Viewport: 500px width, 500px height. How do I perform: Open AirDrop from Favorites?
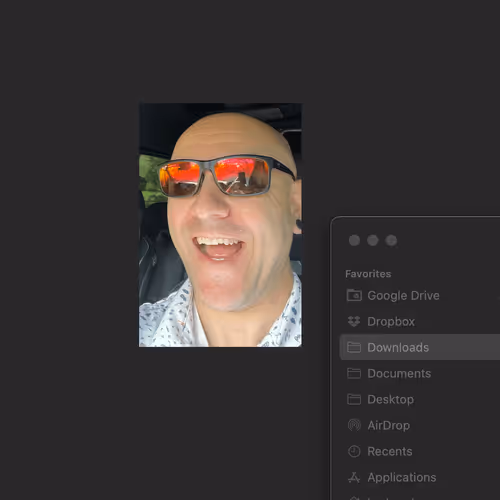tap(419, 425)
